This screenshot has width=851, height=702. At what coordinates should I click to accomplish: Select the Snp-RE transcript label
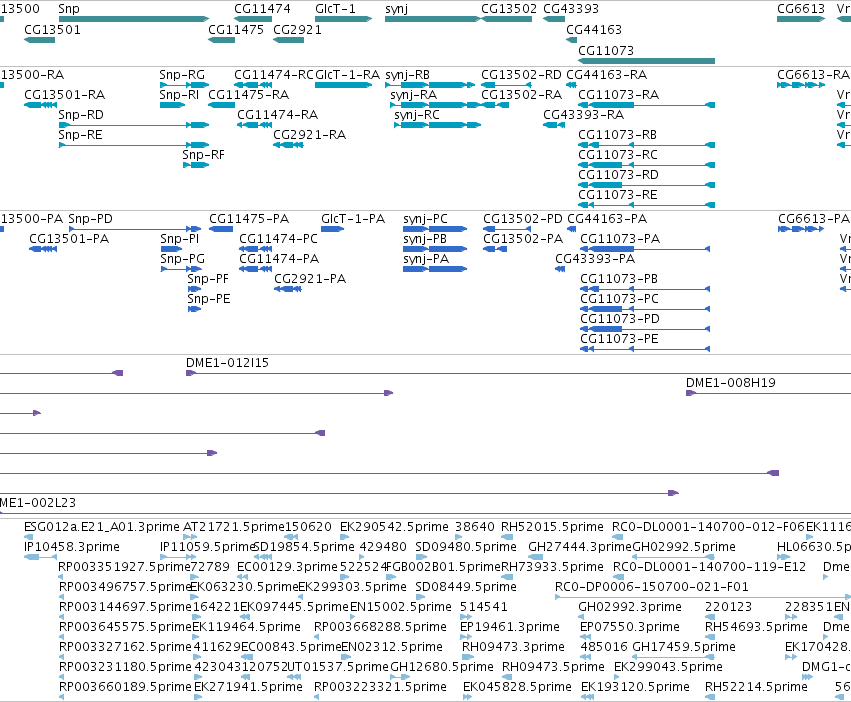coord(80,135)
